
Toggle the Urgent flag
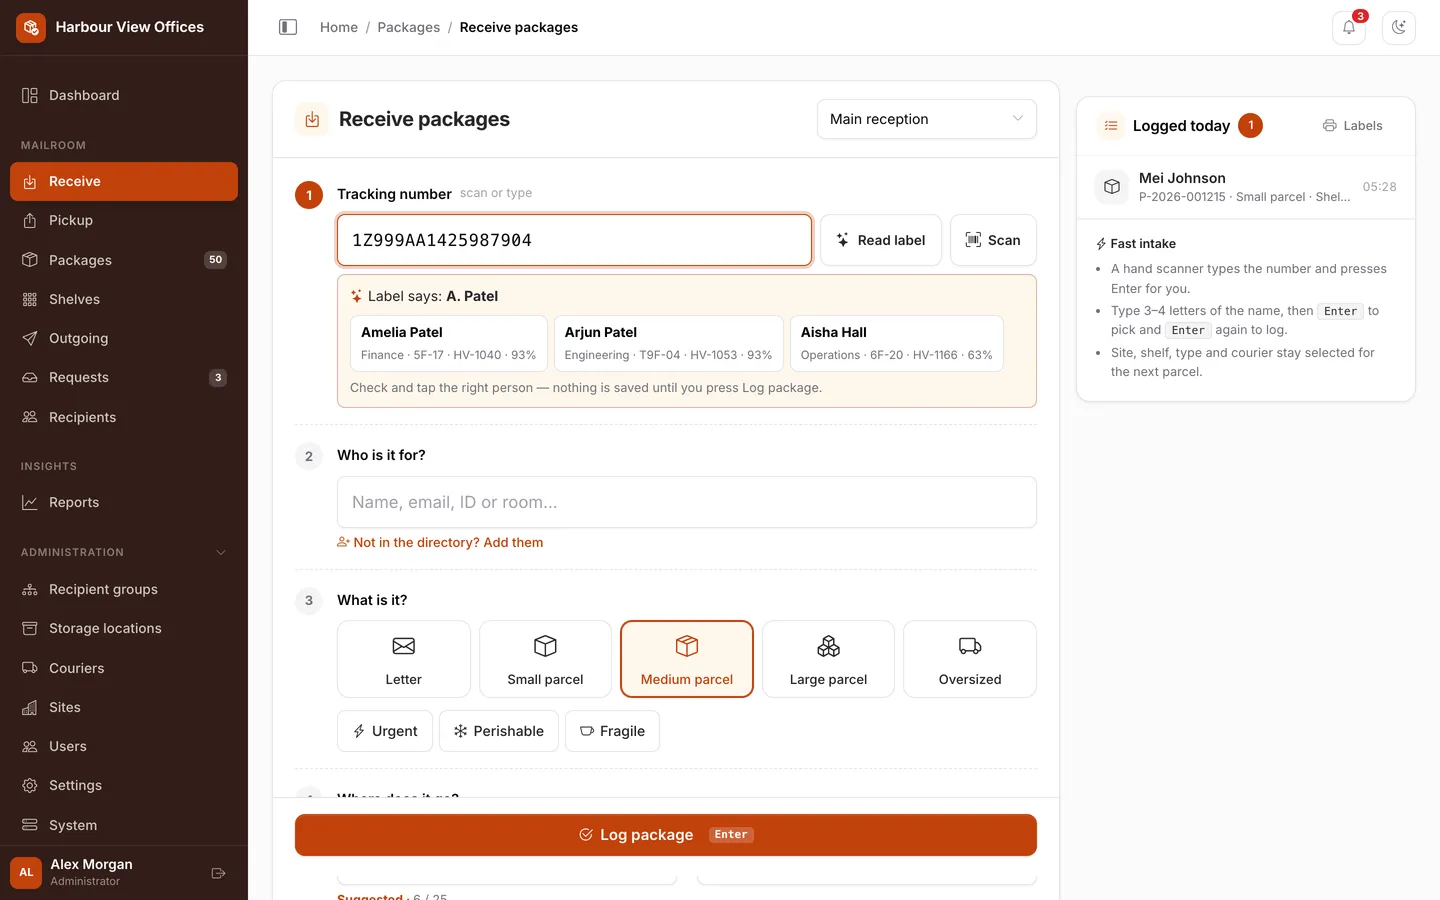click(x=385, y=731)
